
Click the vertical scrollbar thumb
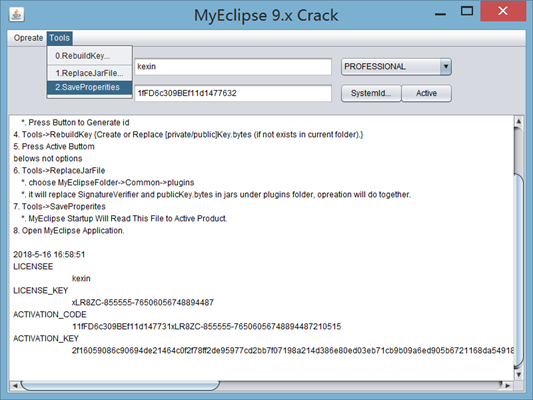tap(518, 270)
